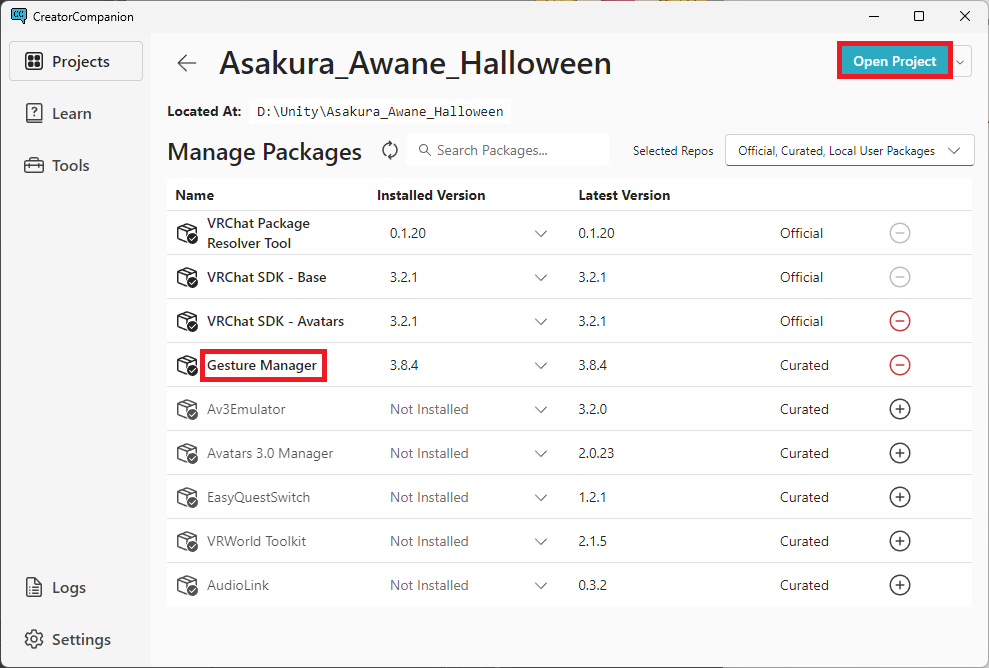Viewport: 989px width, 668px height.
Task: Click the Search Packages input field
Action: (510, 150)
